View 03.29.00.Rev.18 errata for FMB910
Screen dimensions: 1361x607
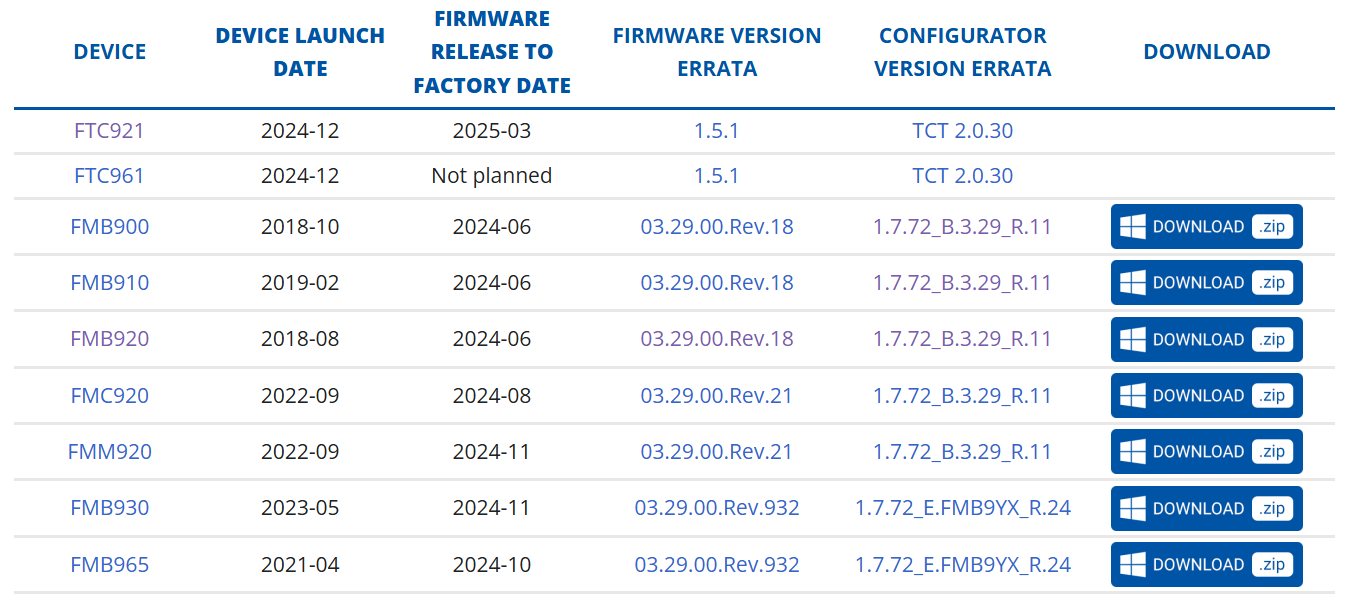717,283
